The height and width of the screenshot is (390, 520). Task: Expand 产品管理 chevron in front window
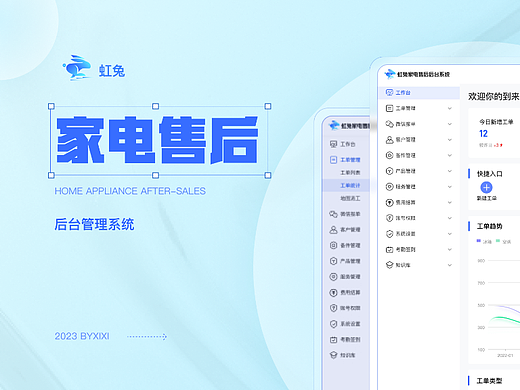[450, 171]
